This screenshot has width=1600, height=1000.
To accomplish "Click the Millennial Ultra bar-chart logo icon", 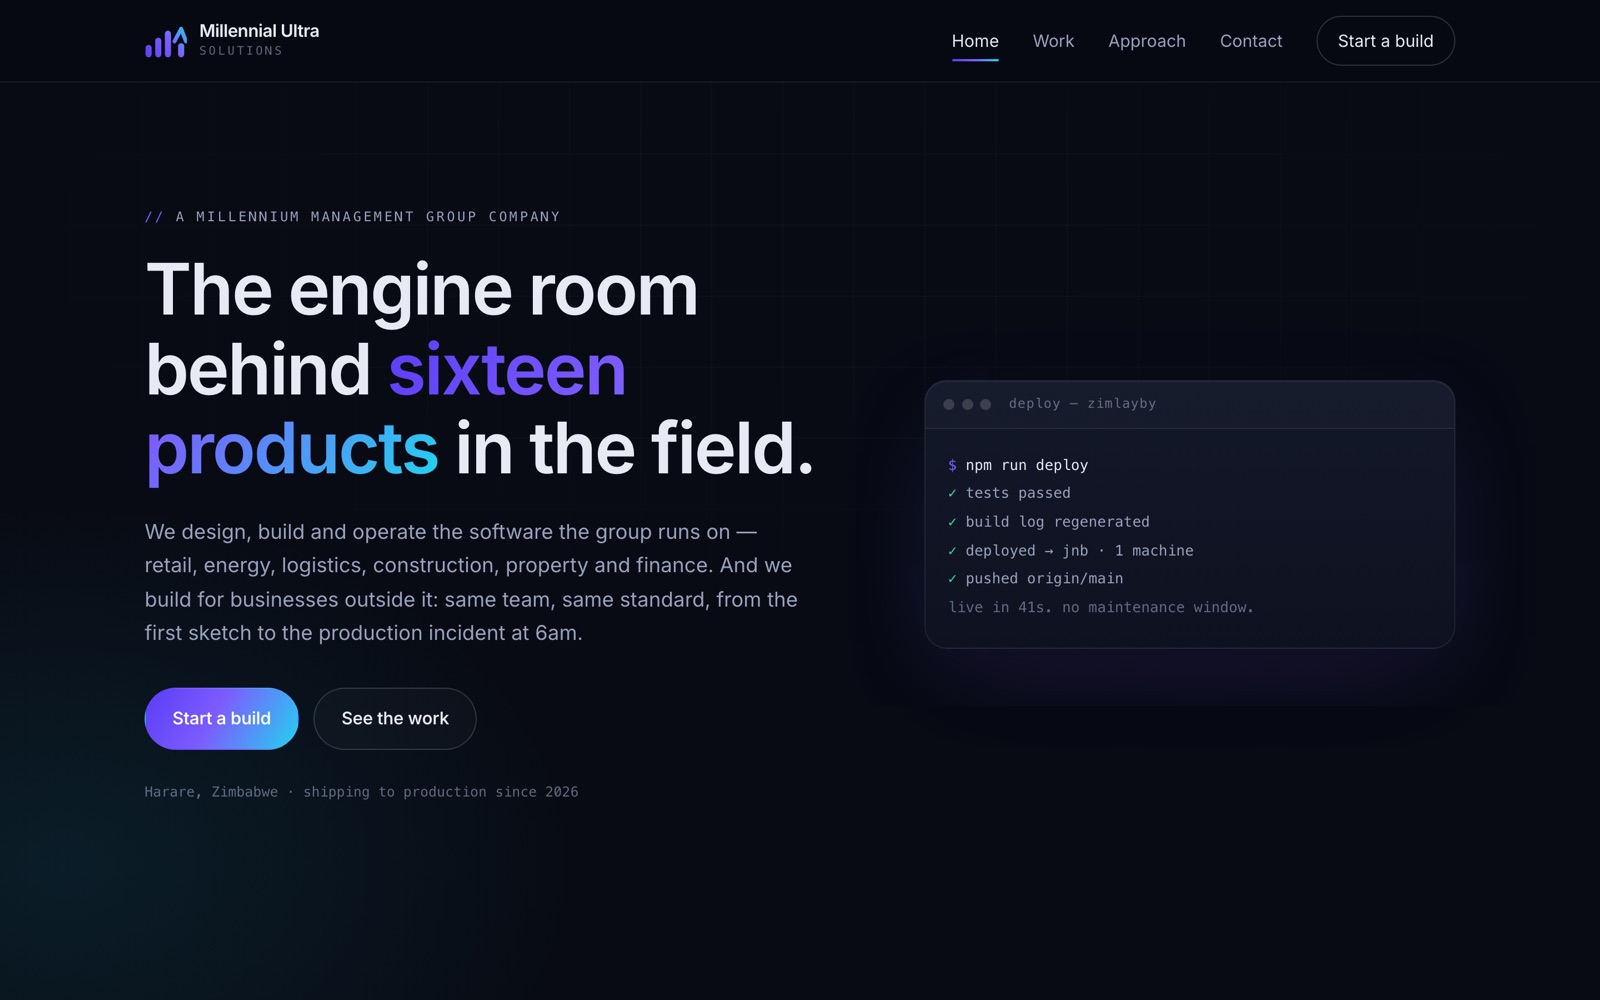I will pyautogui.click(x=166, y=42).
